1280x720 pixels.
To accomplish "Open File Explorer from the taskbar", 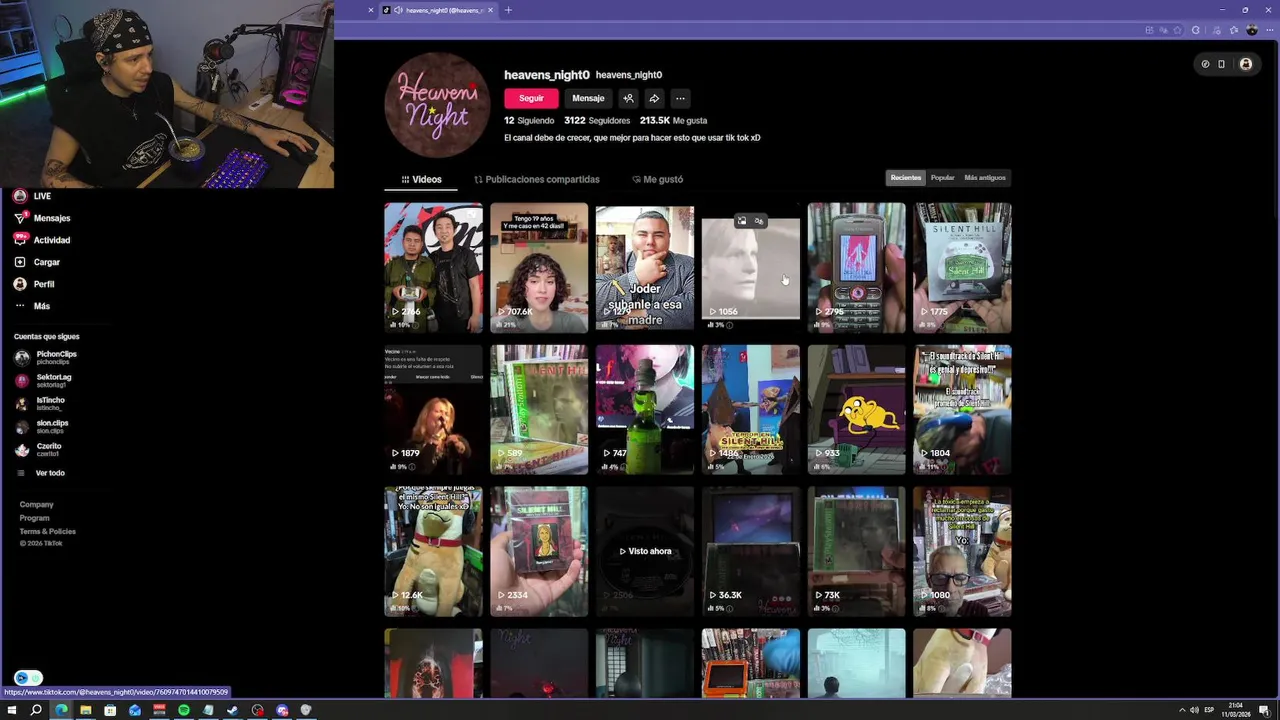I will click(x=86, y=710).
